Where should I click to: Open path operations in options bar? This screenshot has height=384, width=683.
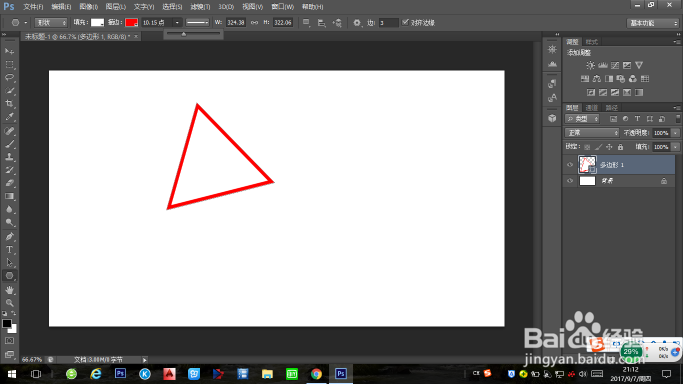306,23
